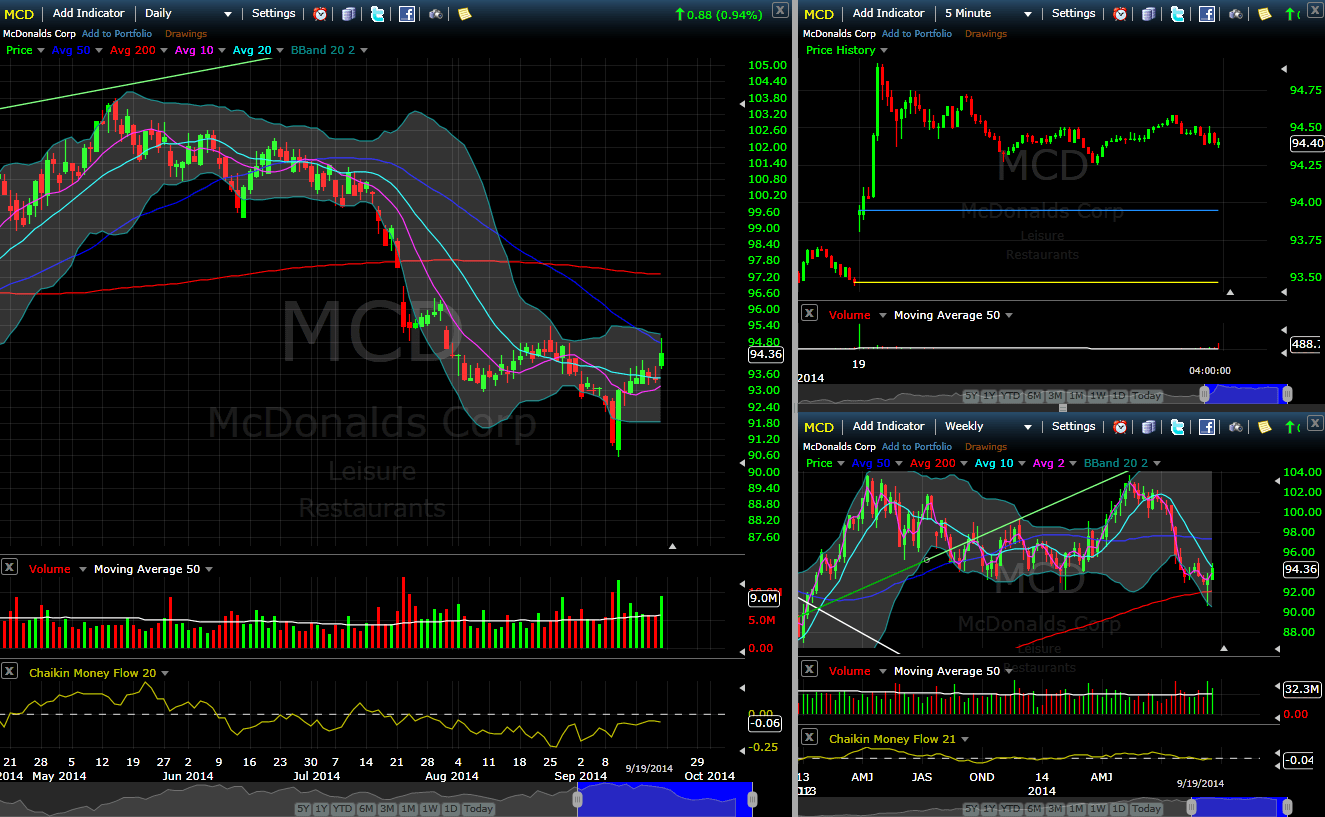
Task: Open Drawings on the Weekly chart
Action: click(986, 447)
